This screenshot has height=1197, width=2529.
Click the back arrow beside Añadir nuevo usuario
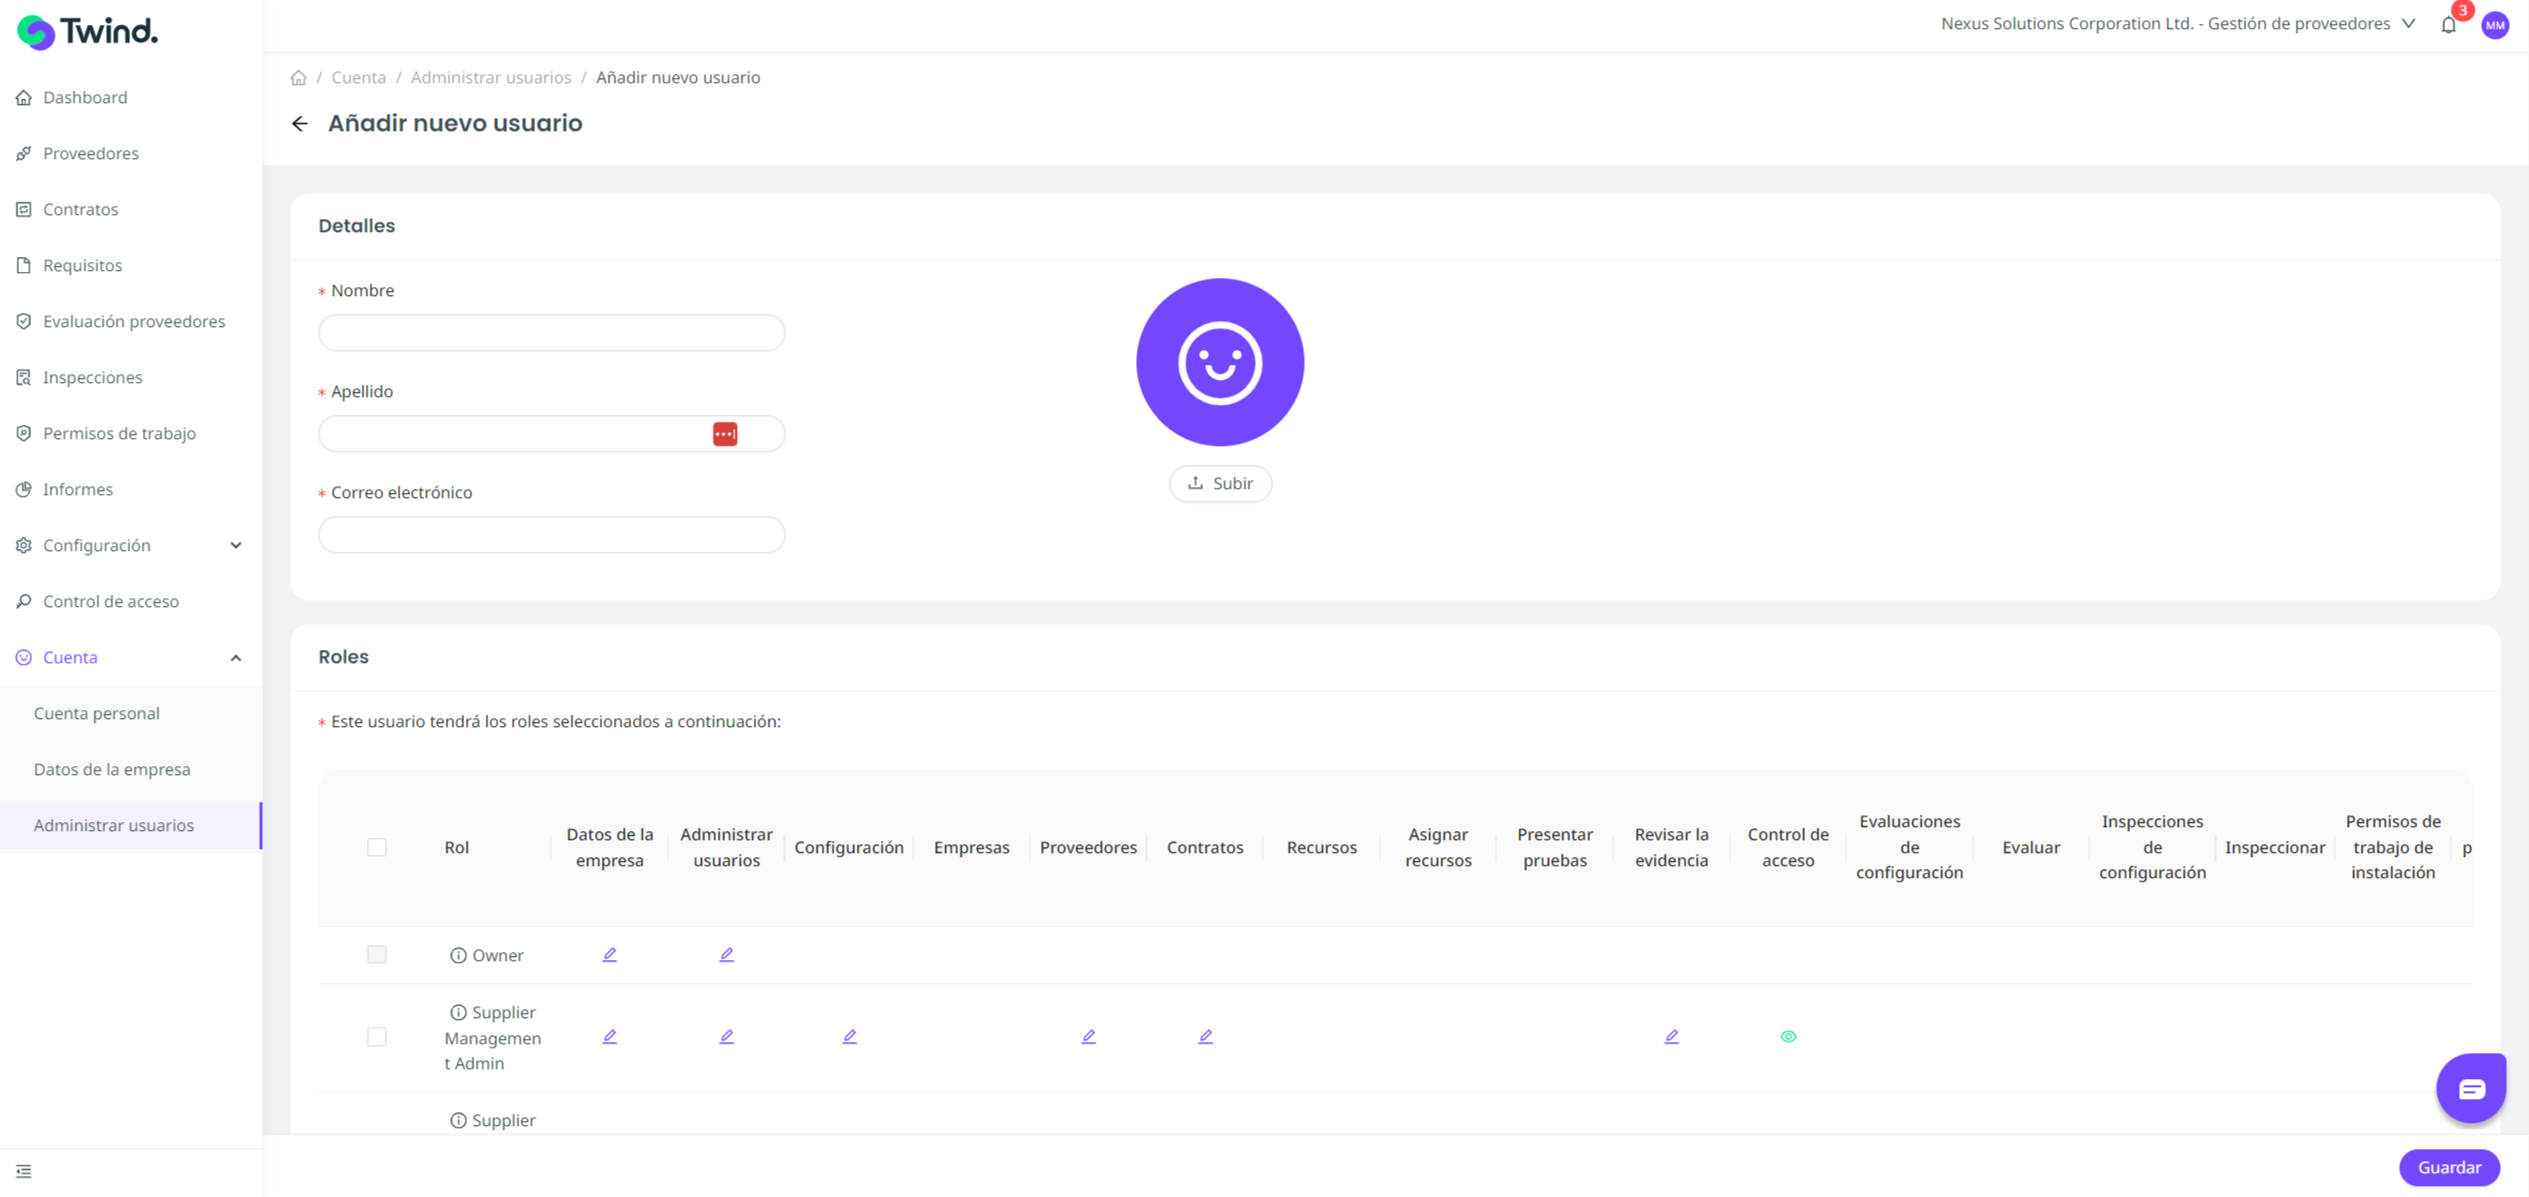(x=299, y=124)
